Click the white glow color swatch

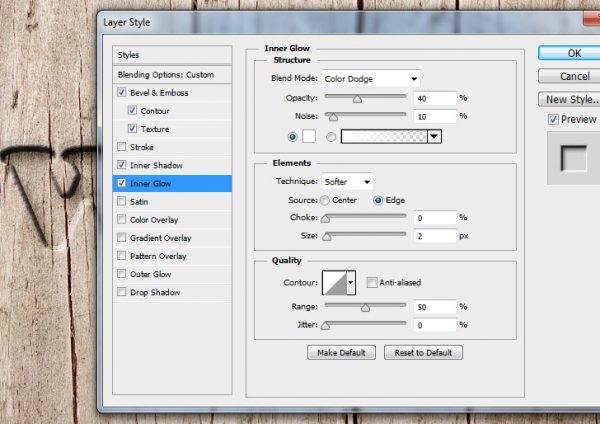click(309, 136)
